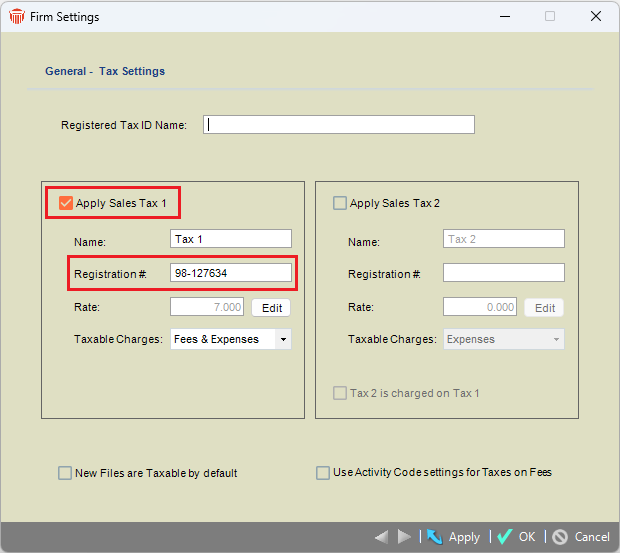This screenshot has width=620, height=553.
Task: Click the green OK checkmark icon
Action: tap(505, 537)
